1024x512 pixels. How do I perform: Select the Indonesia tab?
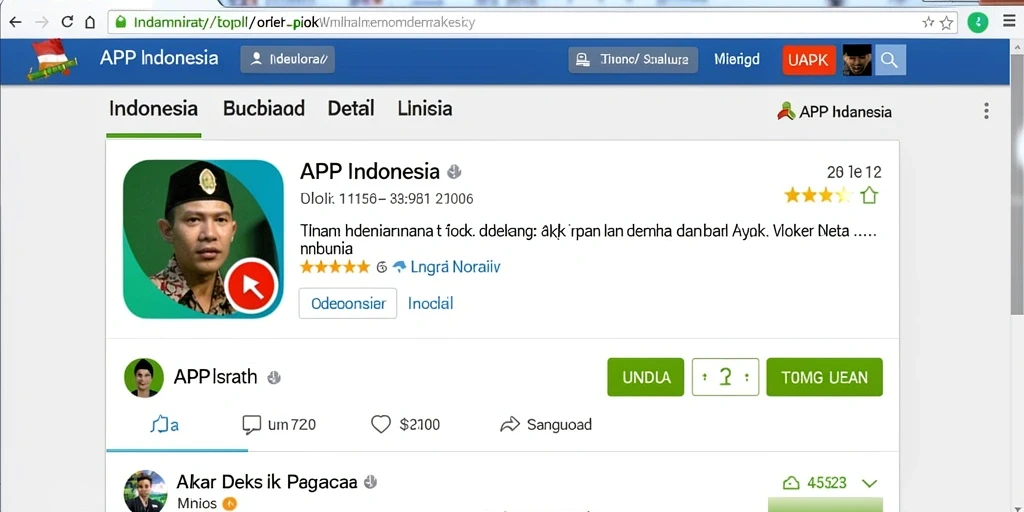(153, 108)
